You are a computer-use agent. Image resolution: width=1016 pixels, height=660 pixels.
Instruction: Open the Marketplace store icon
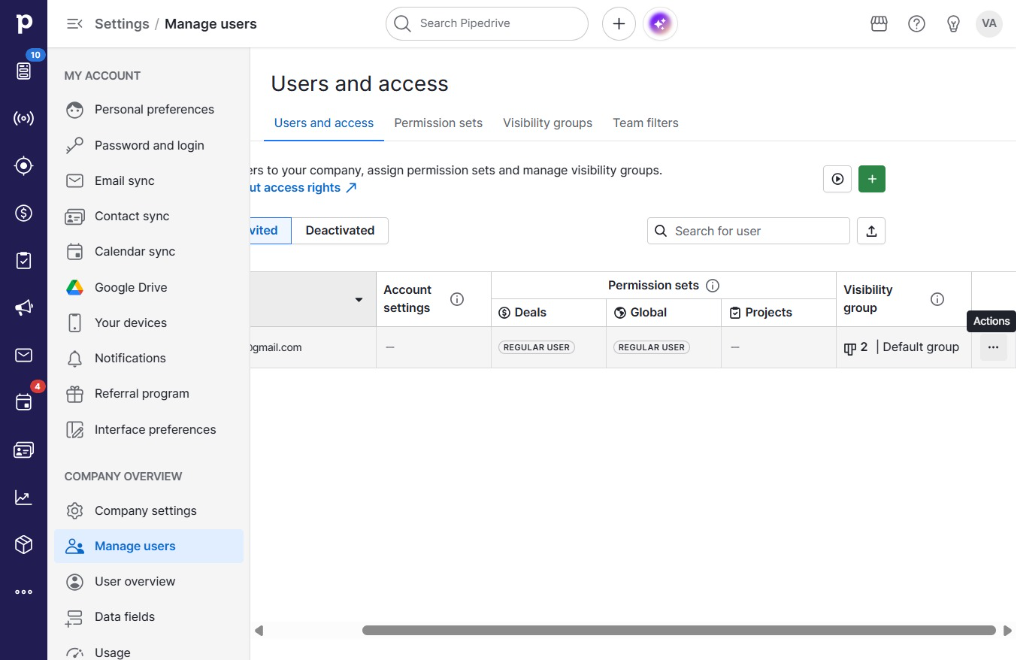(879, 24)
